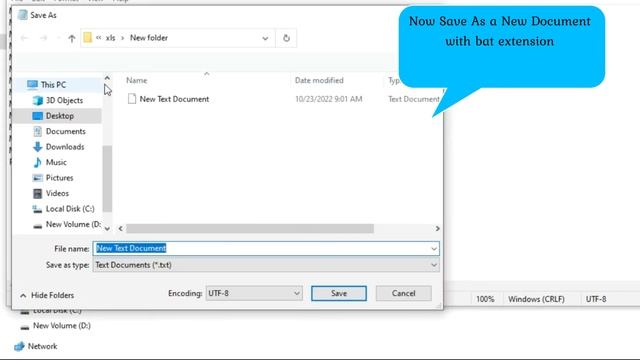Click the Videos film icon
The width and height of the screenshot is (640, 360).
pyautogui.click(x=38, y=193)
